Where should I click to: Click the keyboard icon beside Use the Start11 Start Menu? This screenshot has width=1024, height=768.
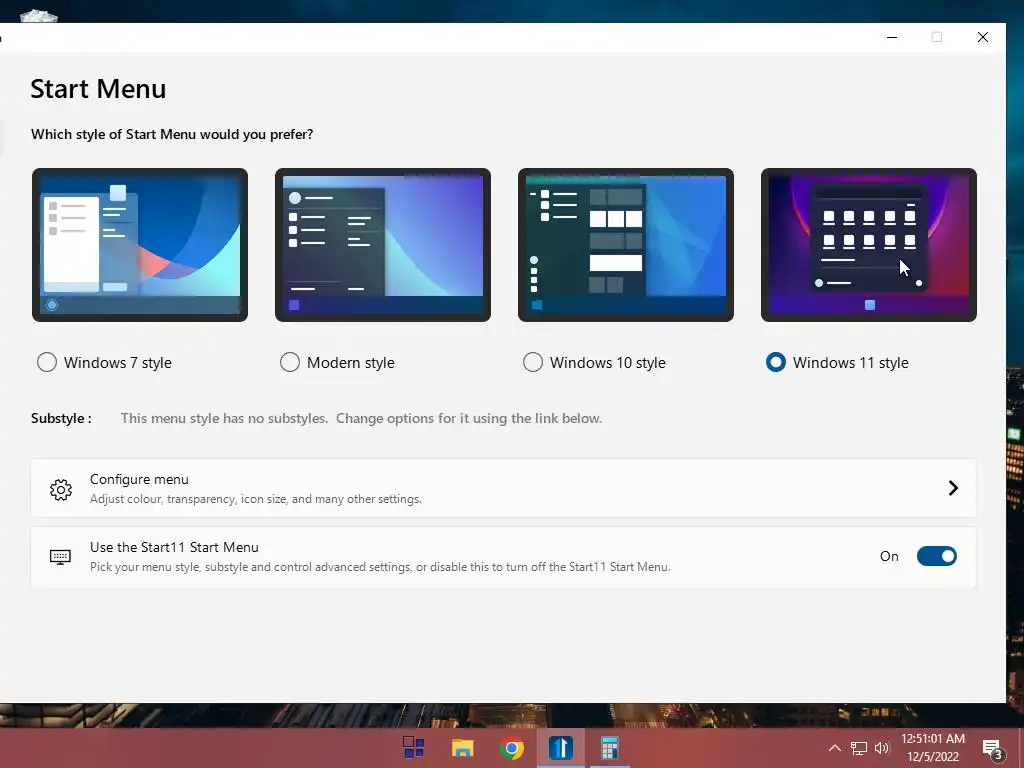point(61,557)
